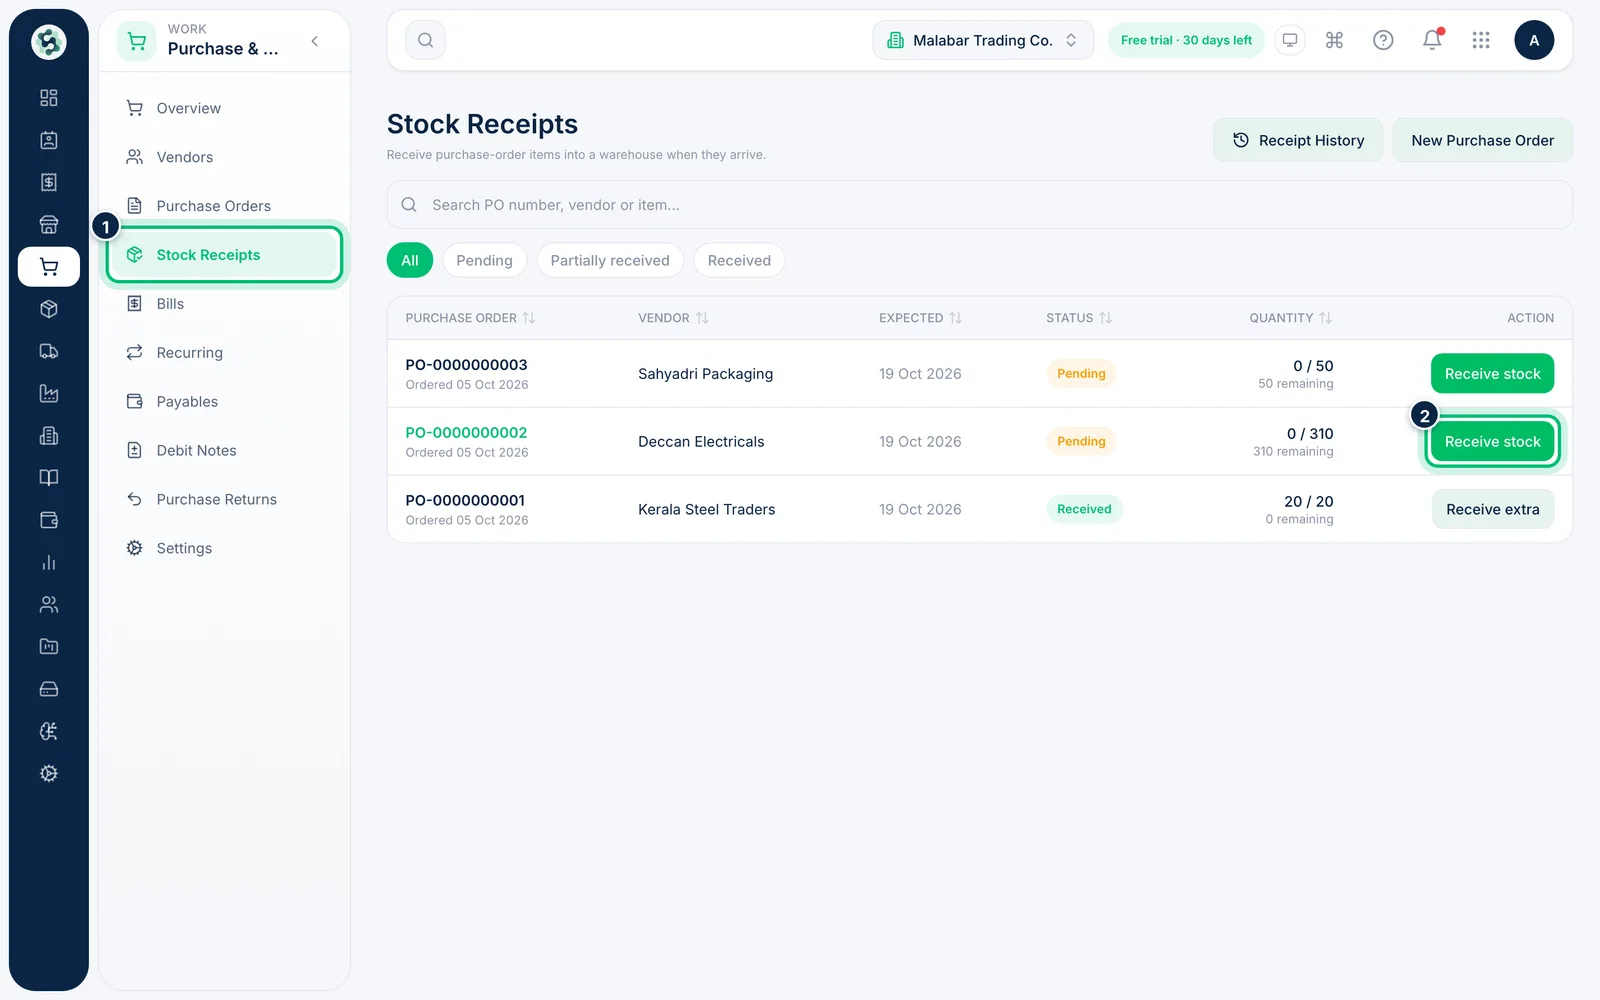Open the hard drive storage icon in rail

click(48, 689)
